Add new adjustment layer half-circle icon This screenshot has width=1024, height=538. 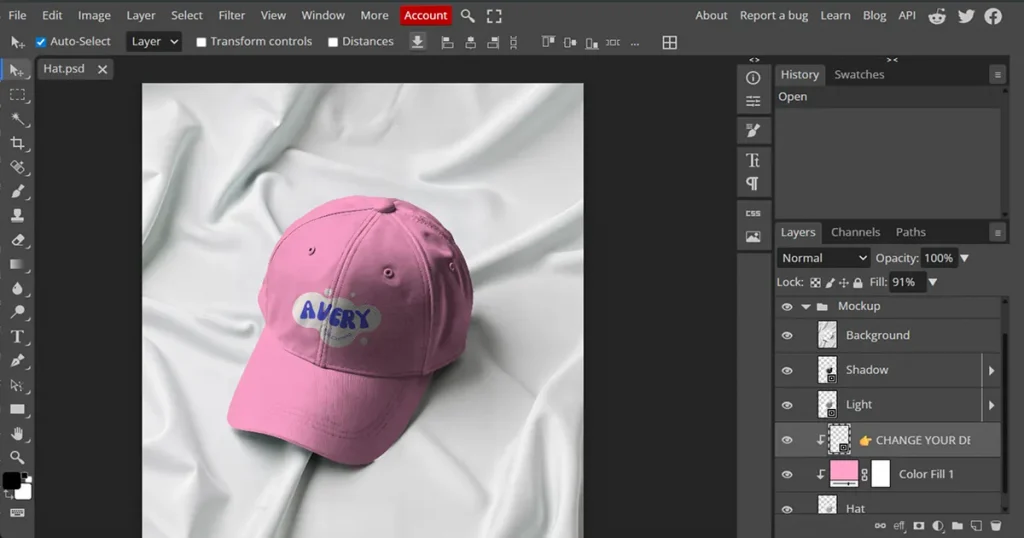point(938,526)
